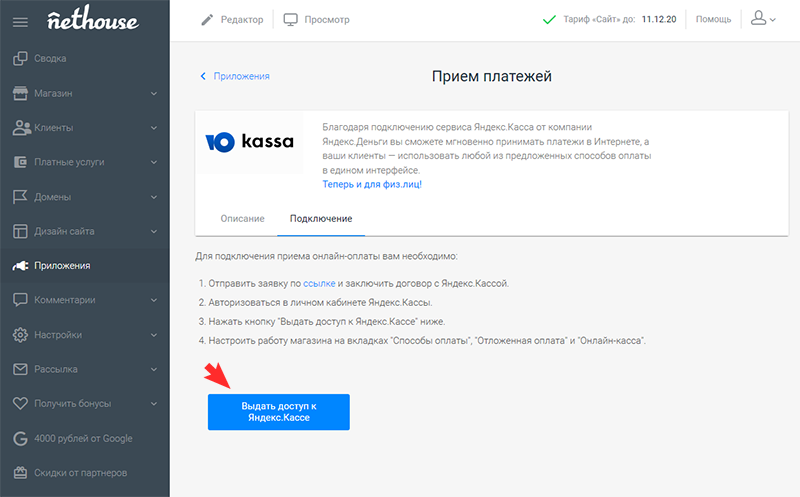Expand the Платные услуги chevron
The height and width of the screenshot is (497, 800).
tap(154, 162)
